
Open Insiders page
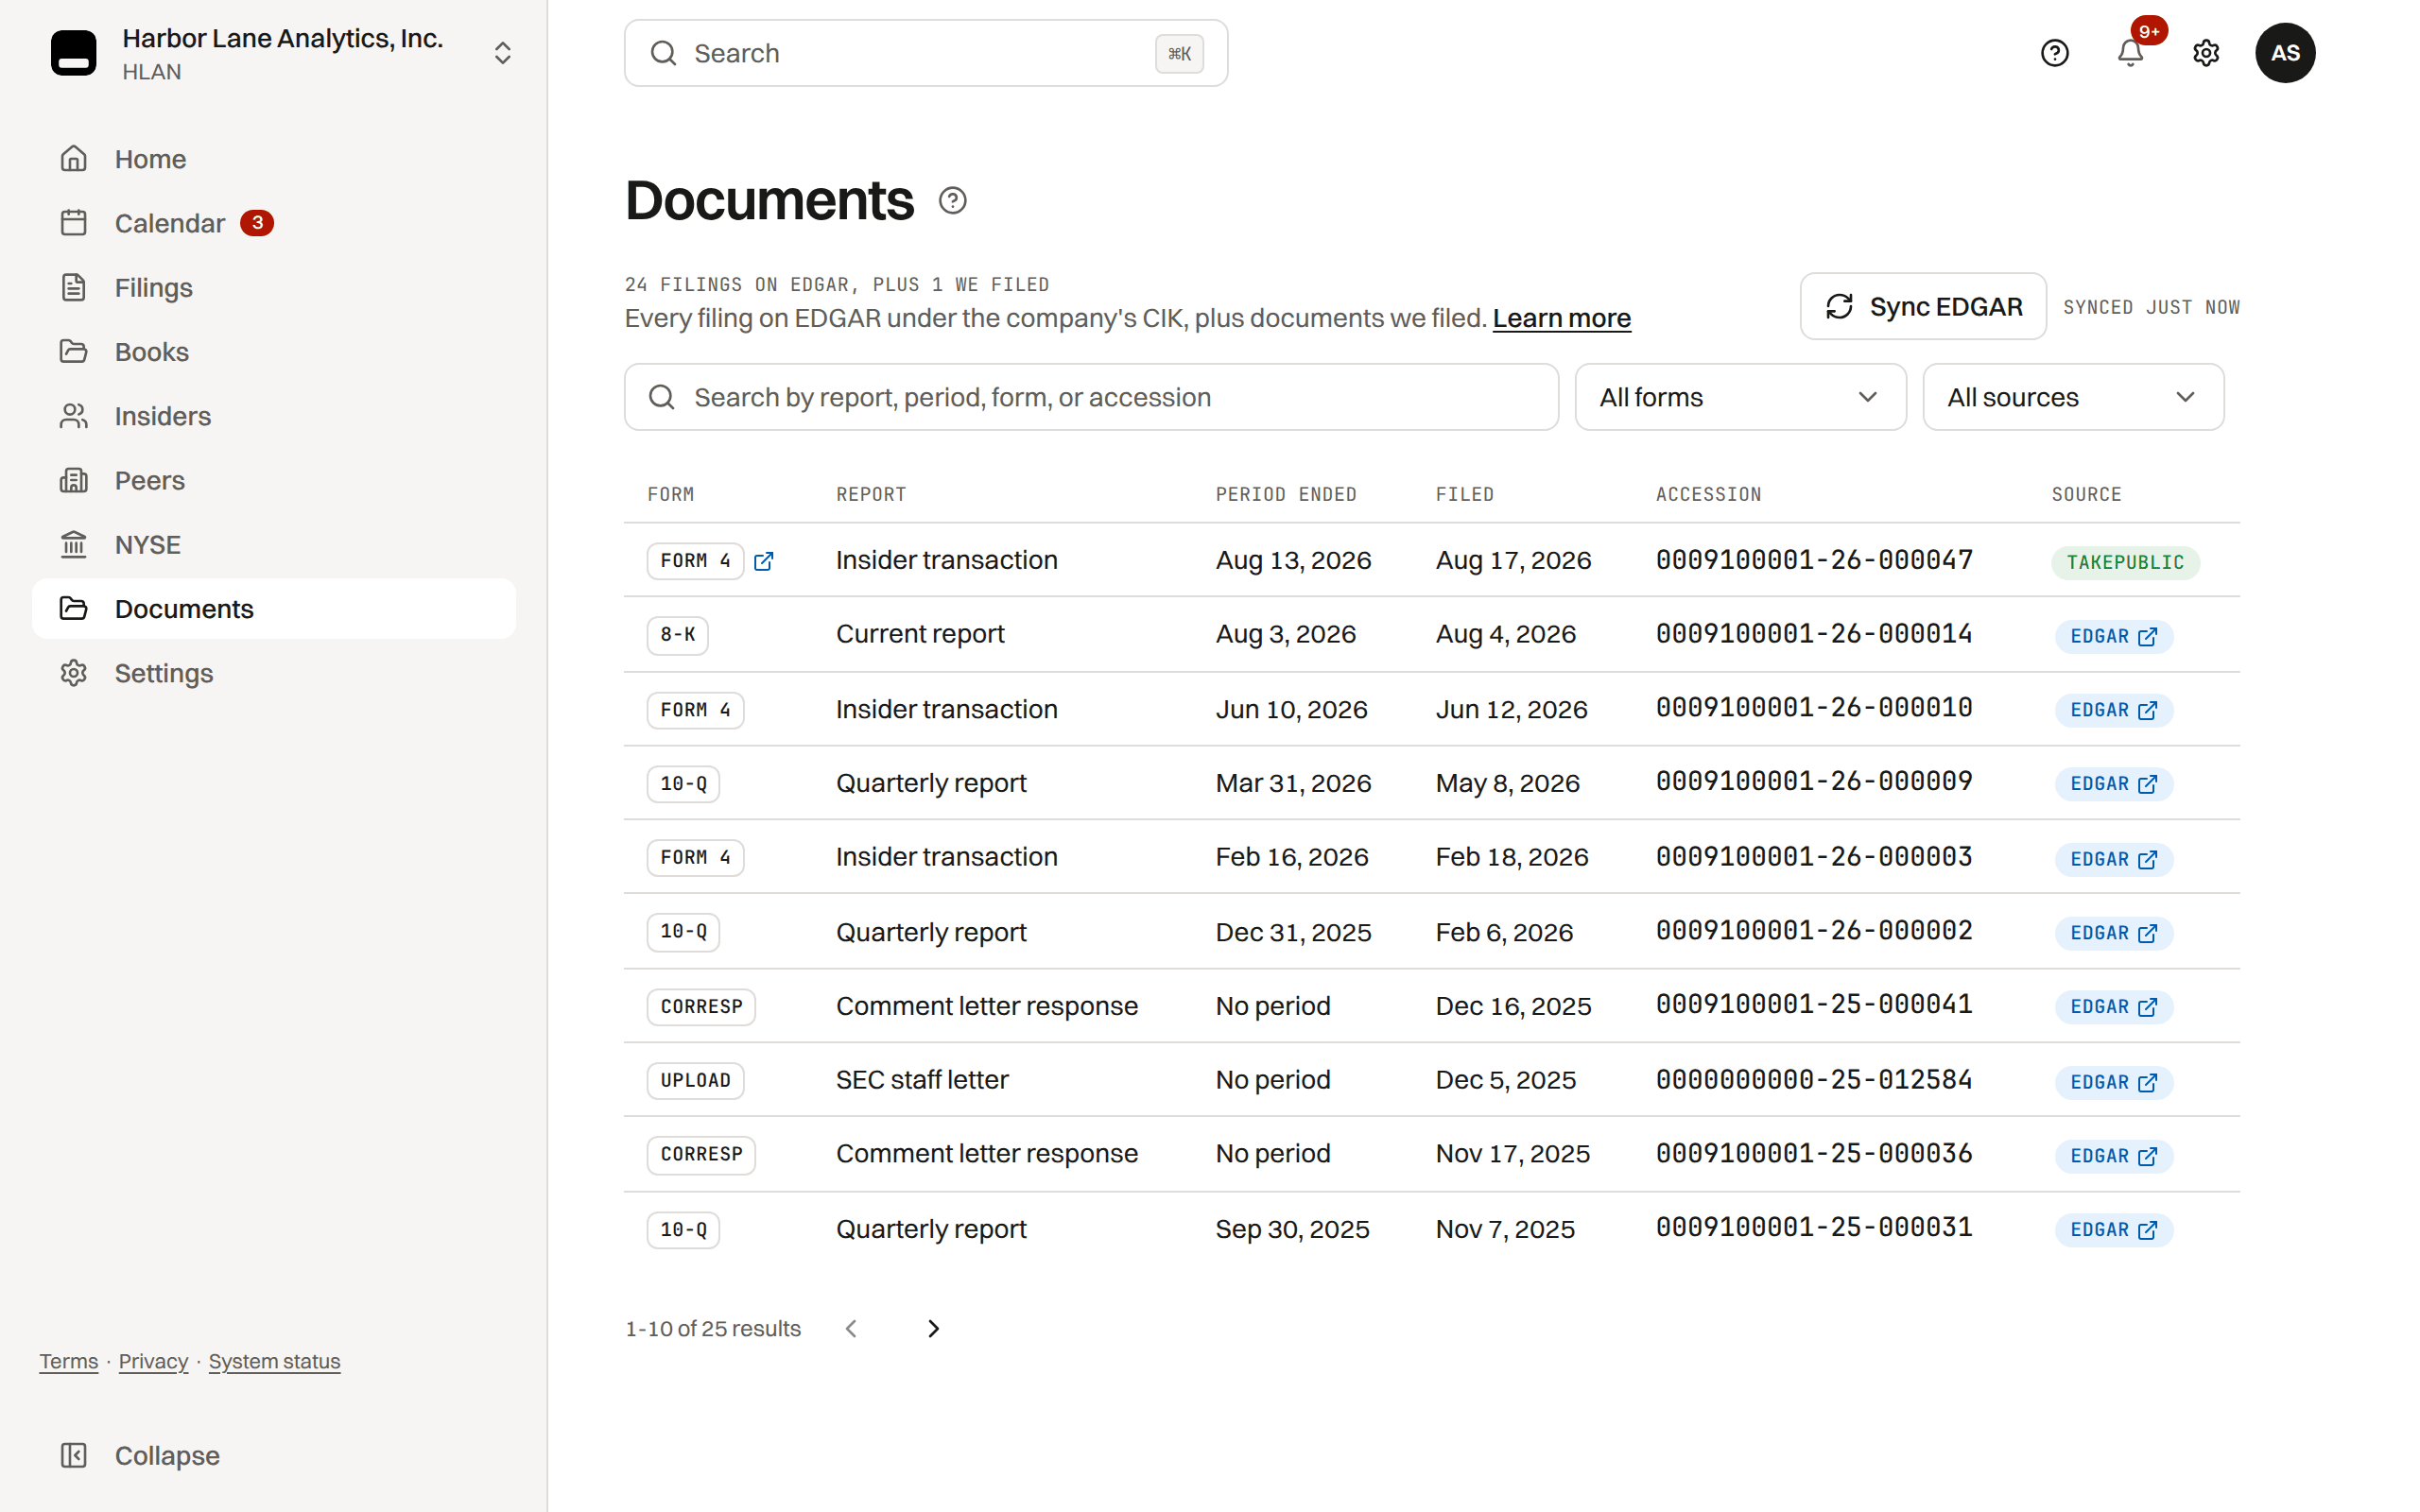pyautogui.click(x=274, y=416)
